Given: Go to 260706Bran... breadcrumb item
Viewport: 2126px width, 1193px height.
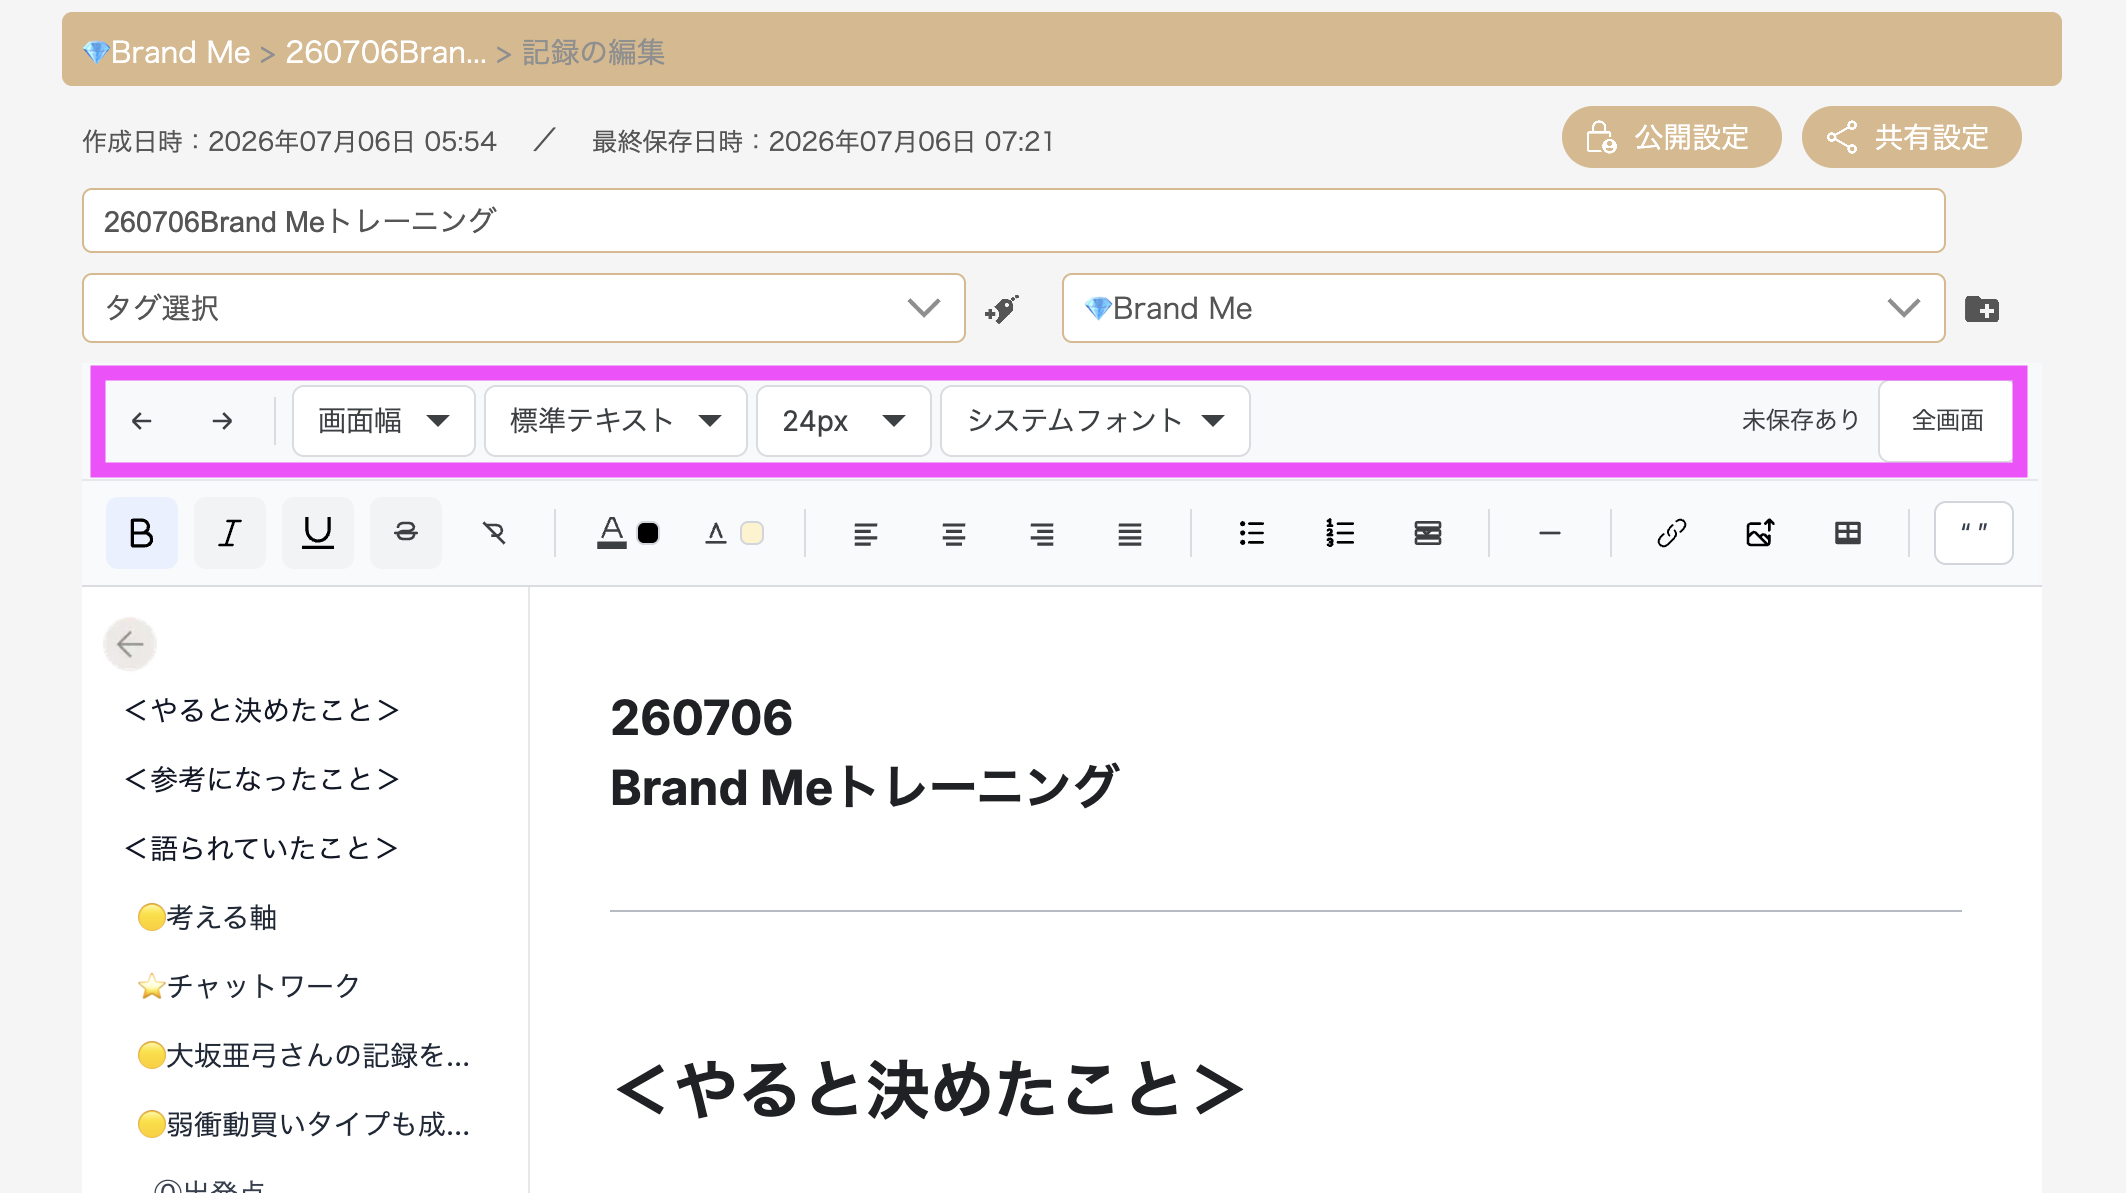Looking at the screenshot, I should tap(386, 52).
